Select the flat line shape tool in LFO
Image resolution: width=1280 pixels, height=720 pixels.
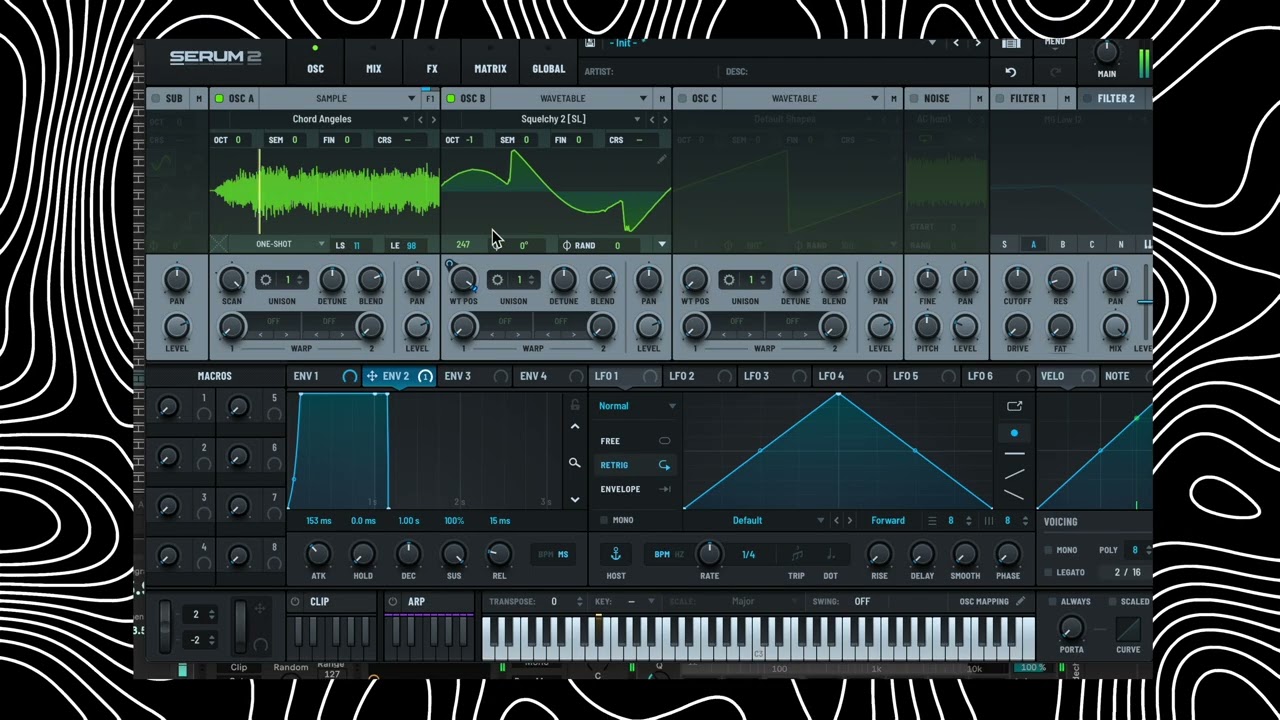tap(1014, 454)
